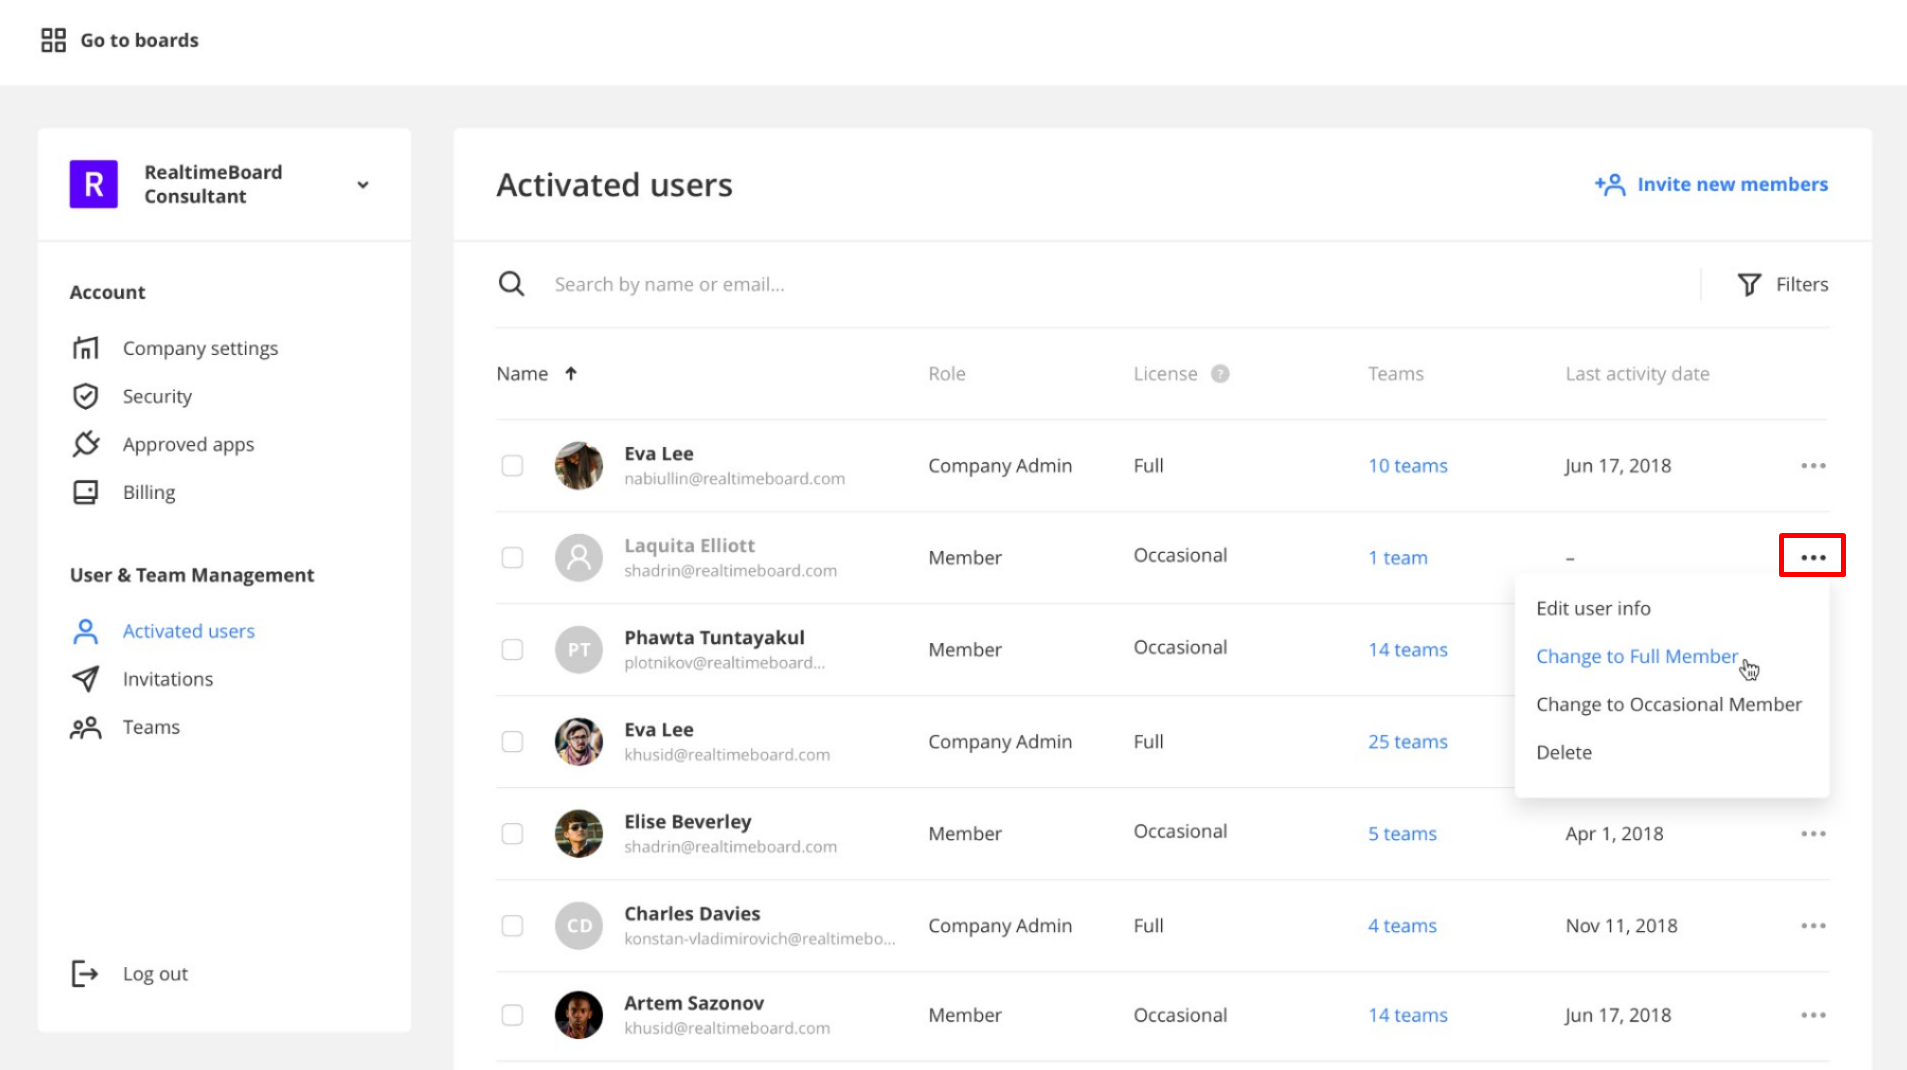
Task: Open the three-dot menu for Charles Davies
Action: click(1813, 925)
